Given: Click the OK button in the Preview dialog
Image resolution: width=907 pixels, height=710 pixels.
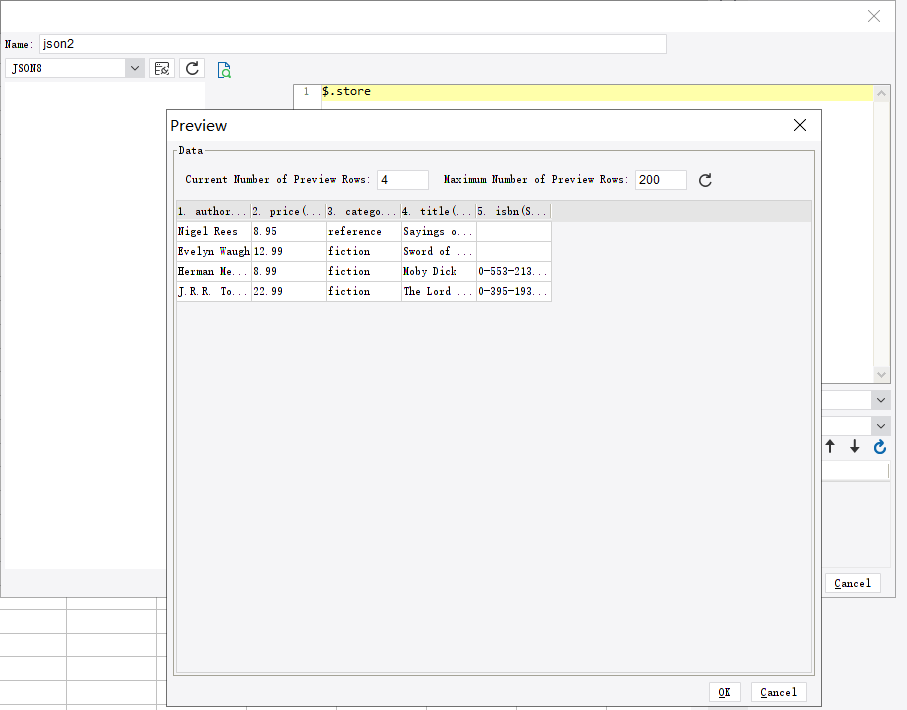Looking at the screenshot, I should tap(724, 691).
